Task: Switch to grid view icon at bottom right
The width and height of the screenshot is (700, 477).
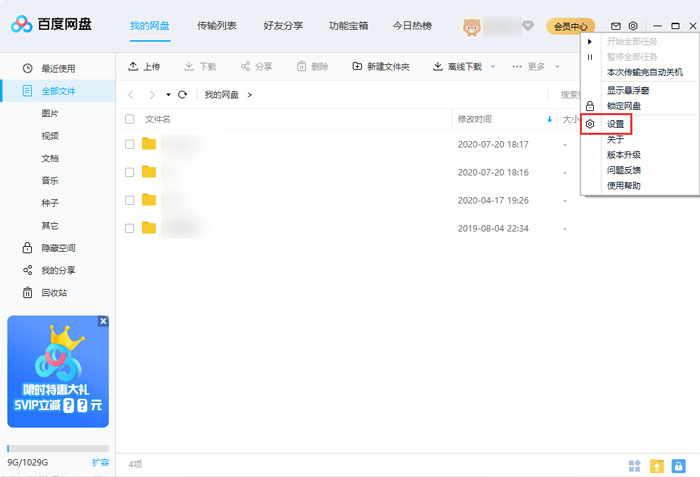Action: pos(634,465)
